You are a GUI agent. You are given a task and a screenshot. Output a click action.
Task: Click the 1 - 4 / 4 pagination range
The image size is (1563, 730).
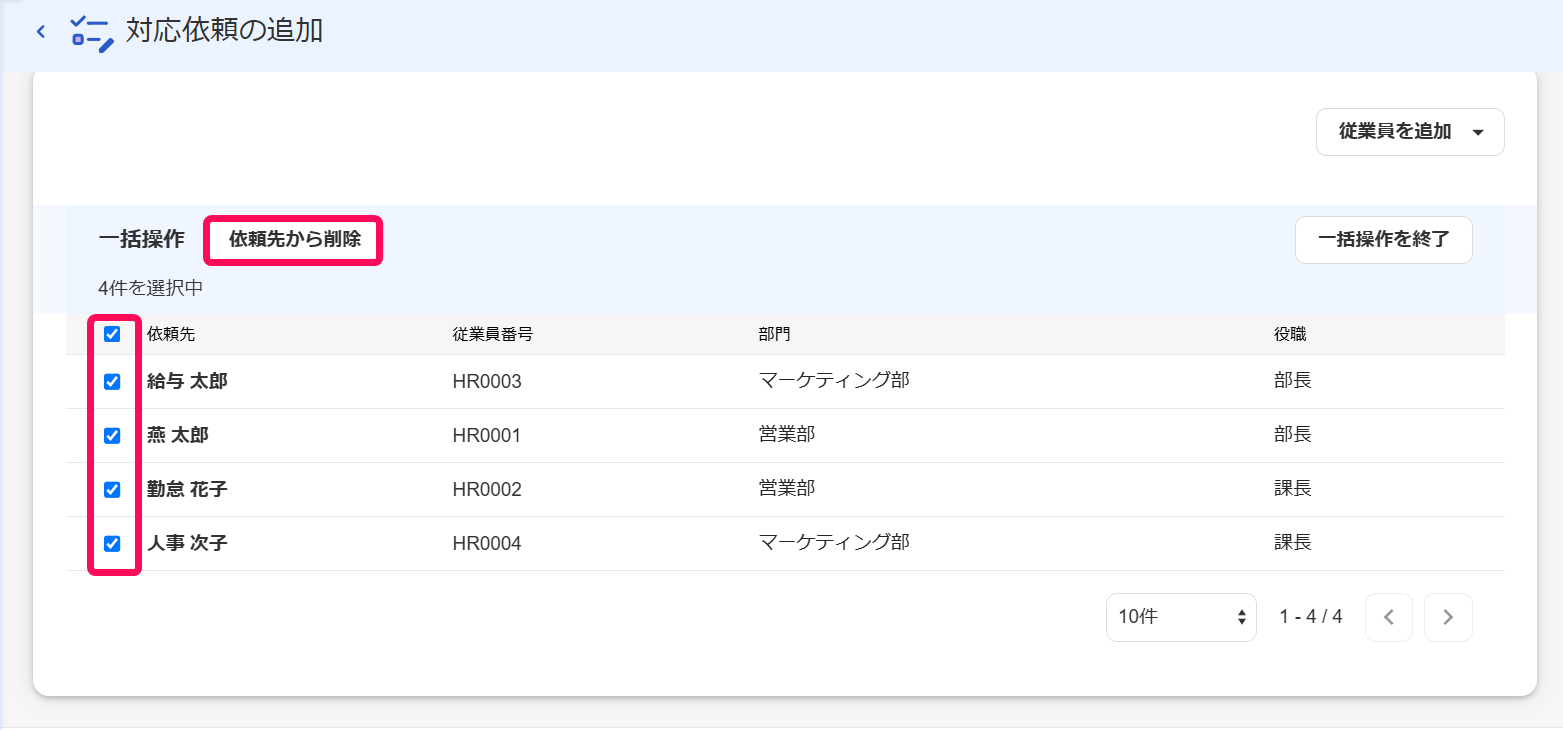[x=1311, y=617]
